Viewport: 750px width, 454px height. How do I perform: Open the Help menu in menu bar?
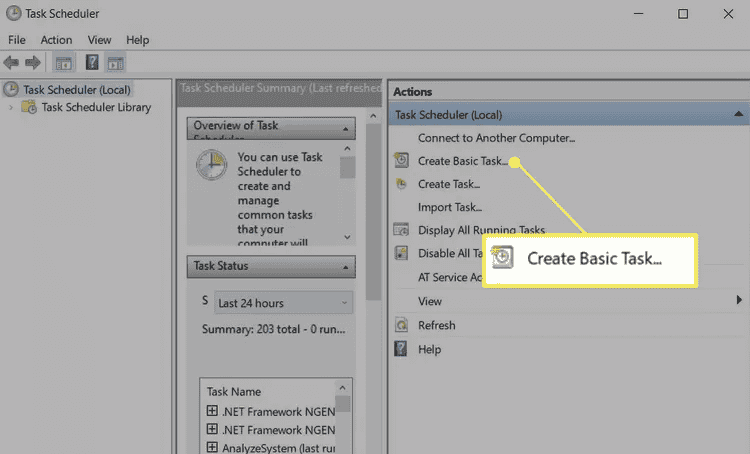tap(137, 40)
